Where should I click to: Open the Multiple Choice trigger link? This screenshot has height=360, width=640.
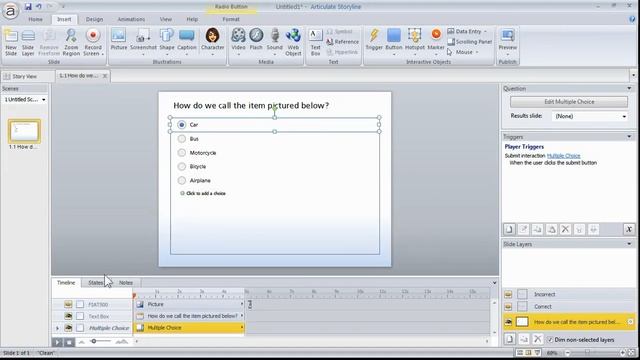click(x=563, y=156)
